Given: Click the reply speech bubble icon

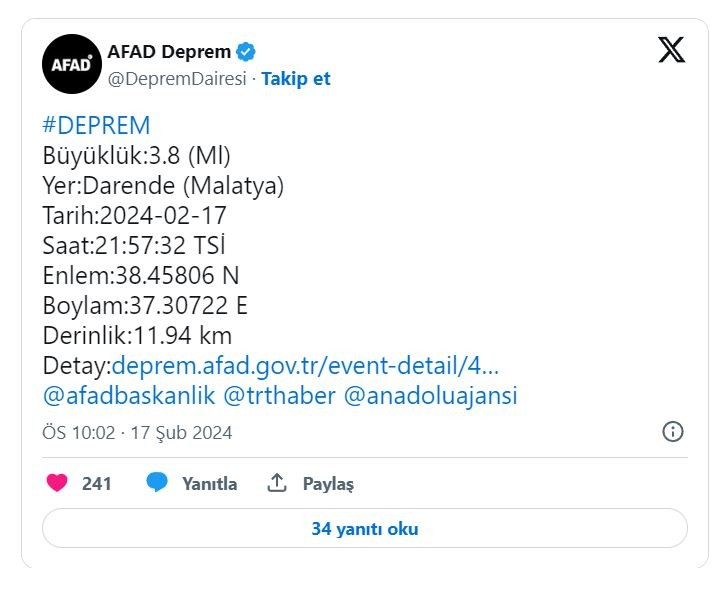Looking at the screenshot, I should 157,484.
